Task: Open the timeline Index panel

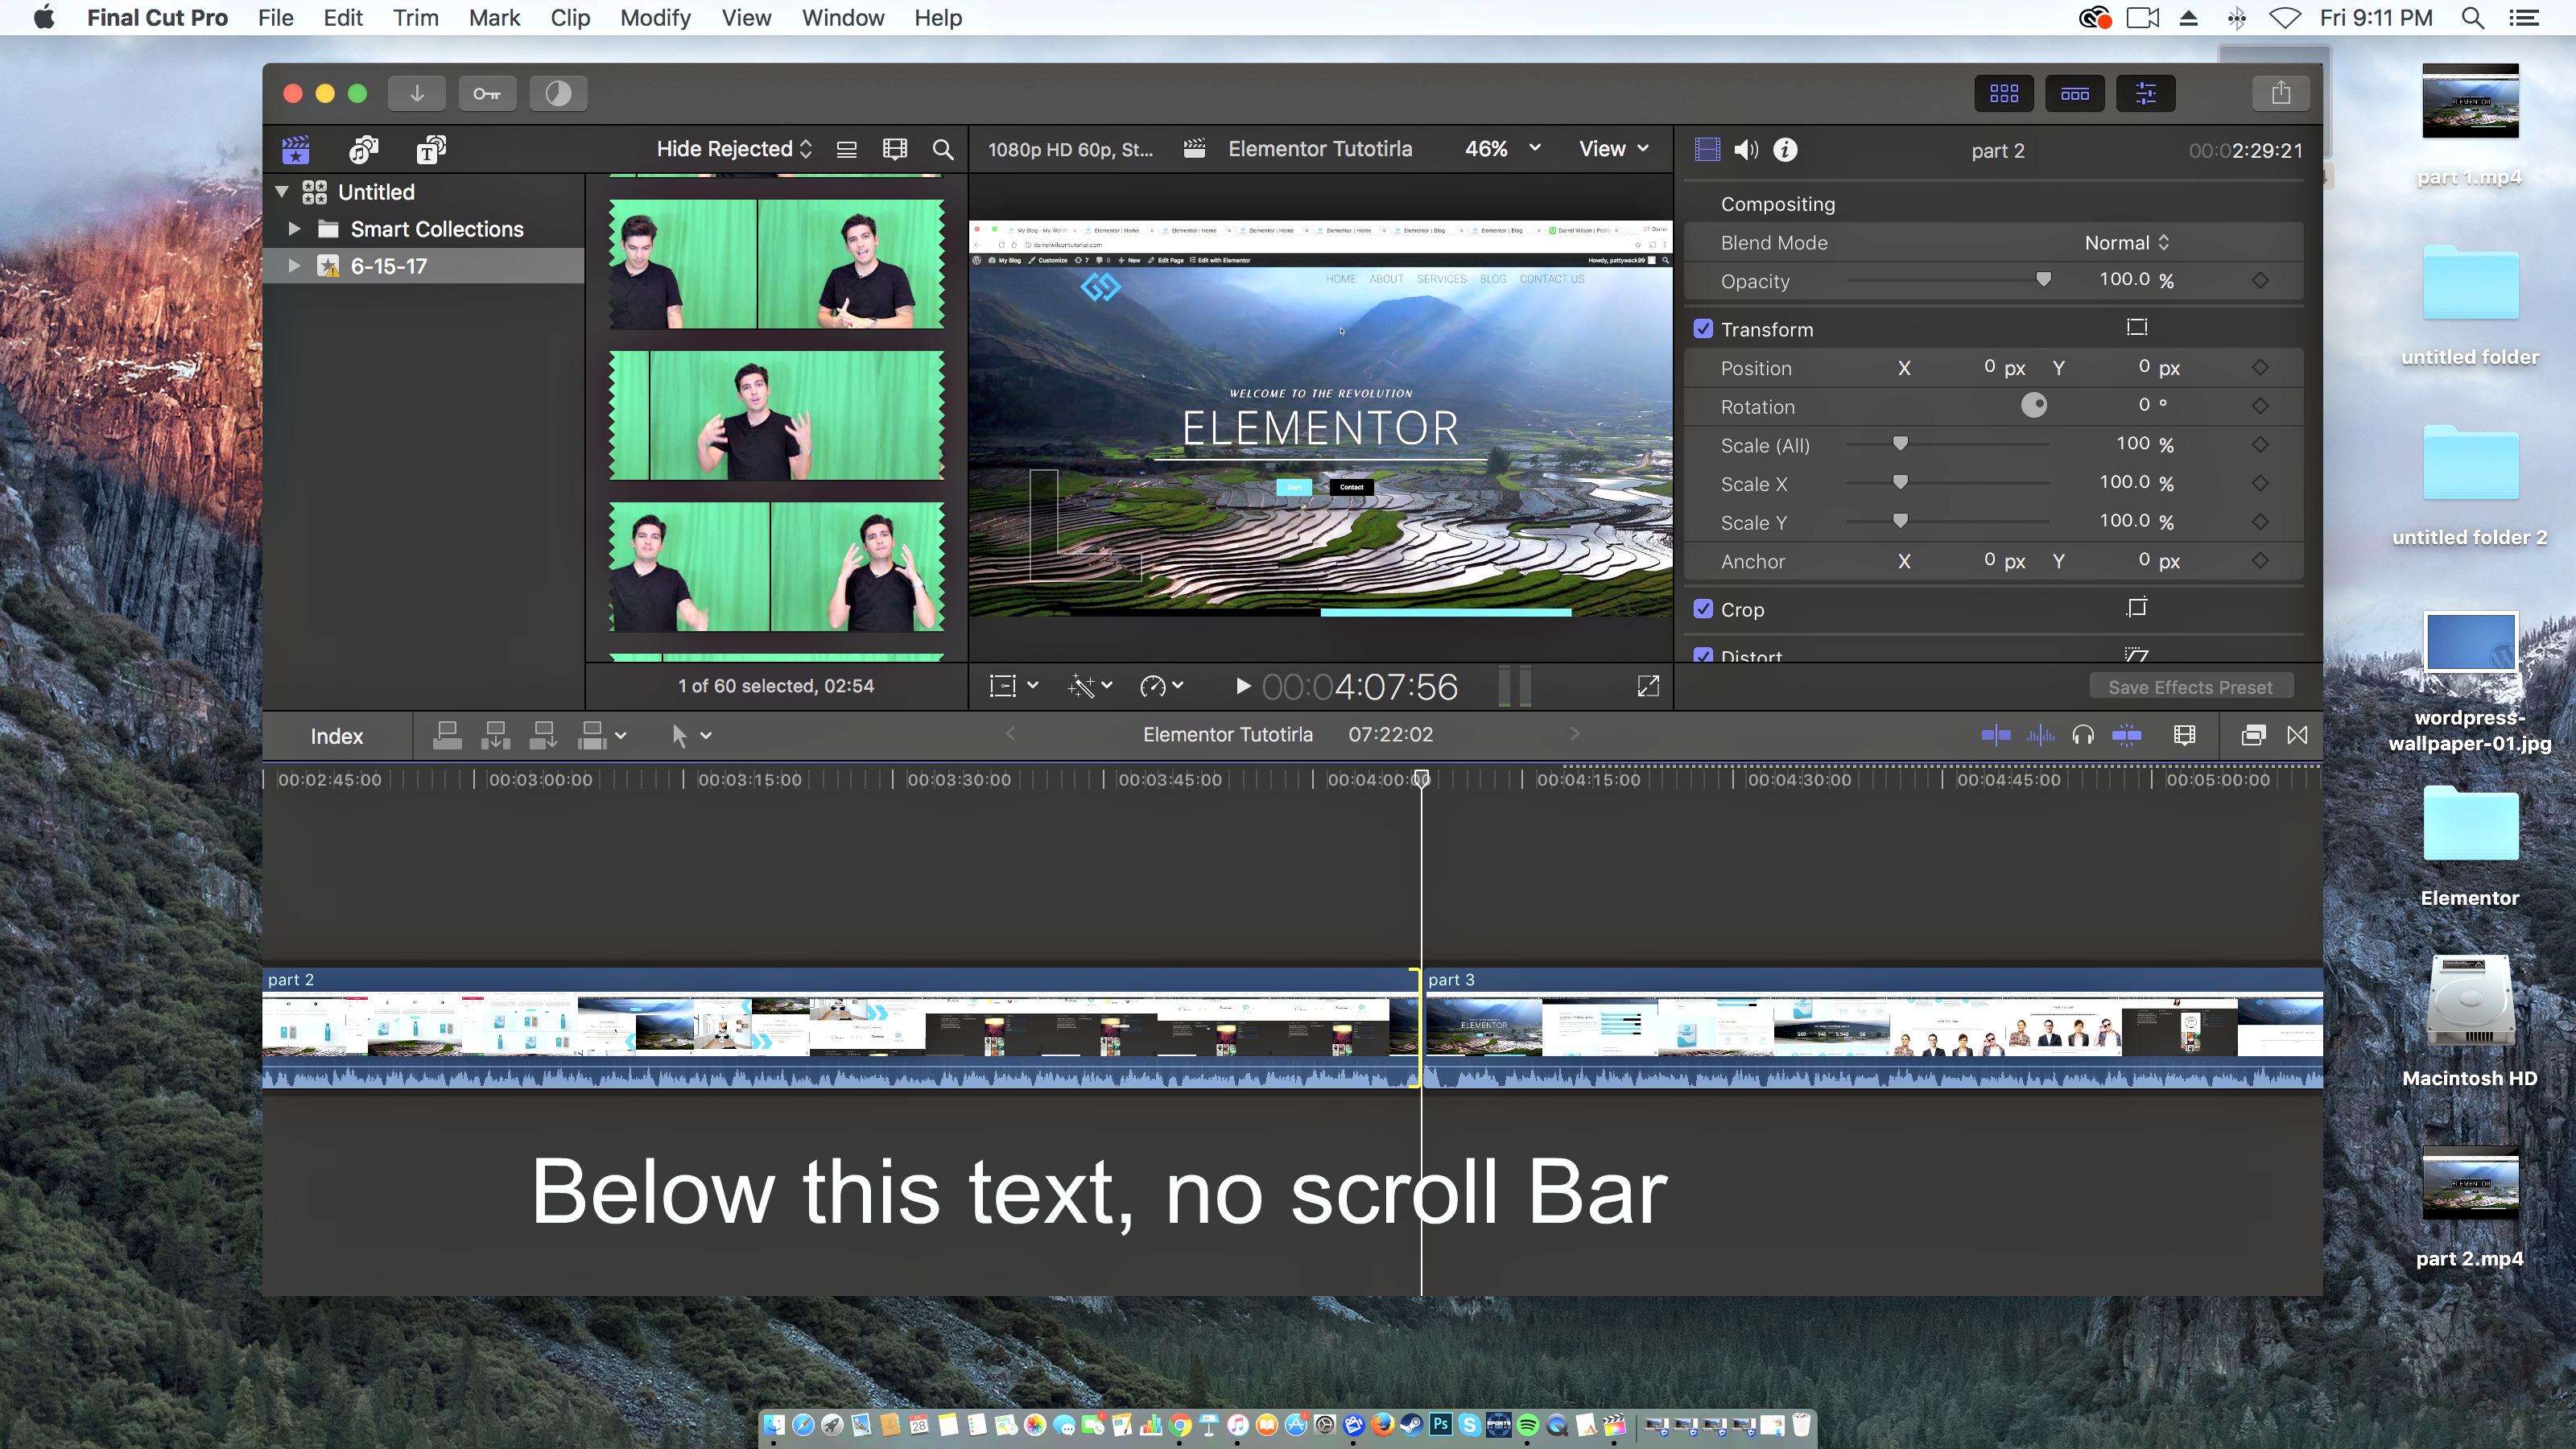Action: pos(336,735)
